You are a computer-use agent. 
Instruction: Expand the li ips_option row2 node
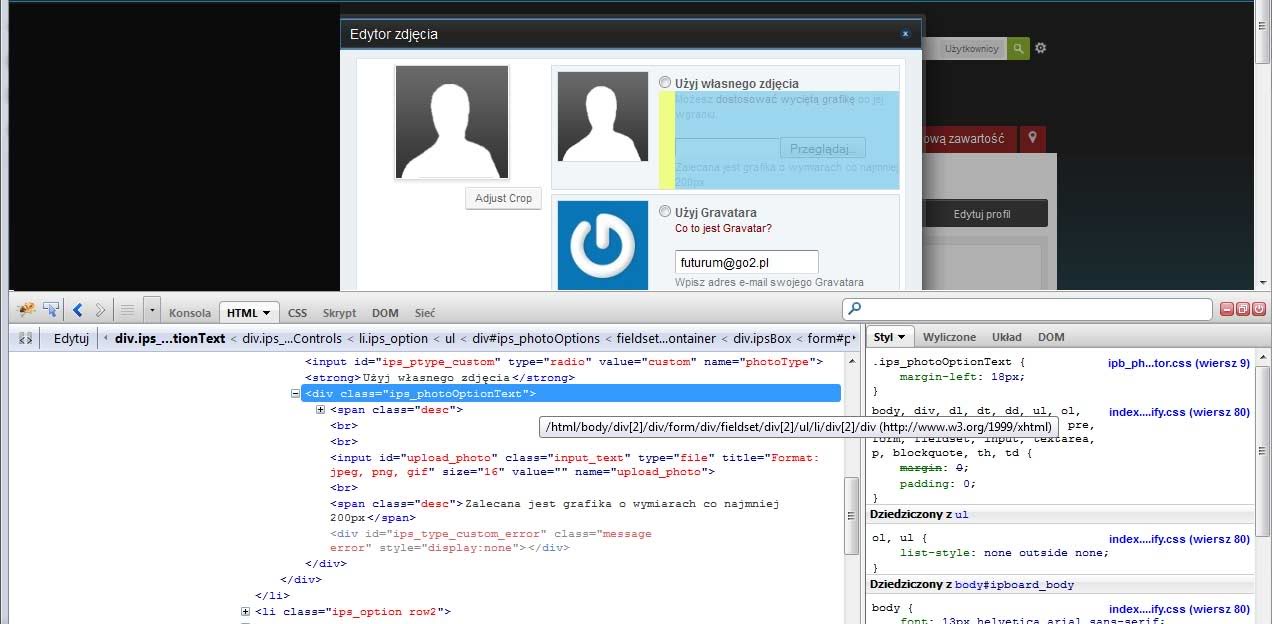pyautogui.click(x=246, y=612)
